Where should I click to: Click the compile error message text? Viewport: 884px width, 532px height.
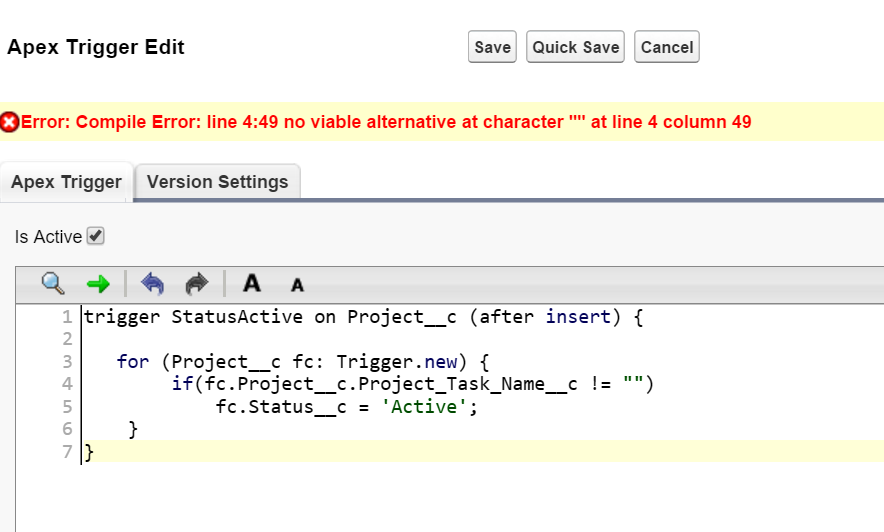click(x=386, y=122)
